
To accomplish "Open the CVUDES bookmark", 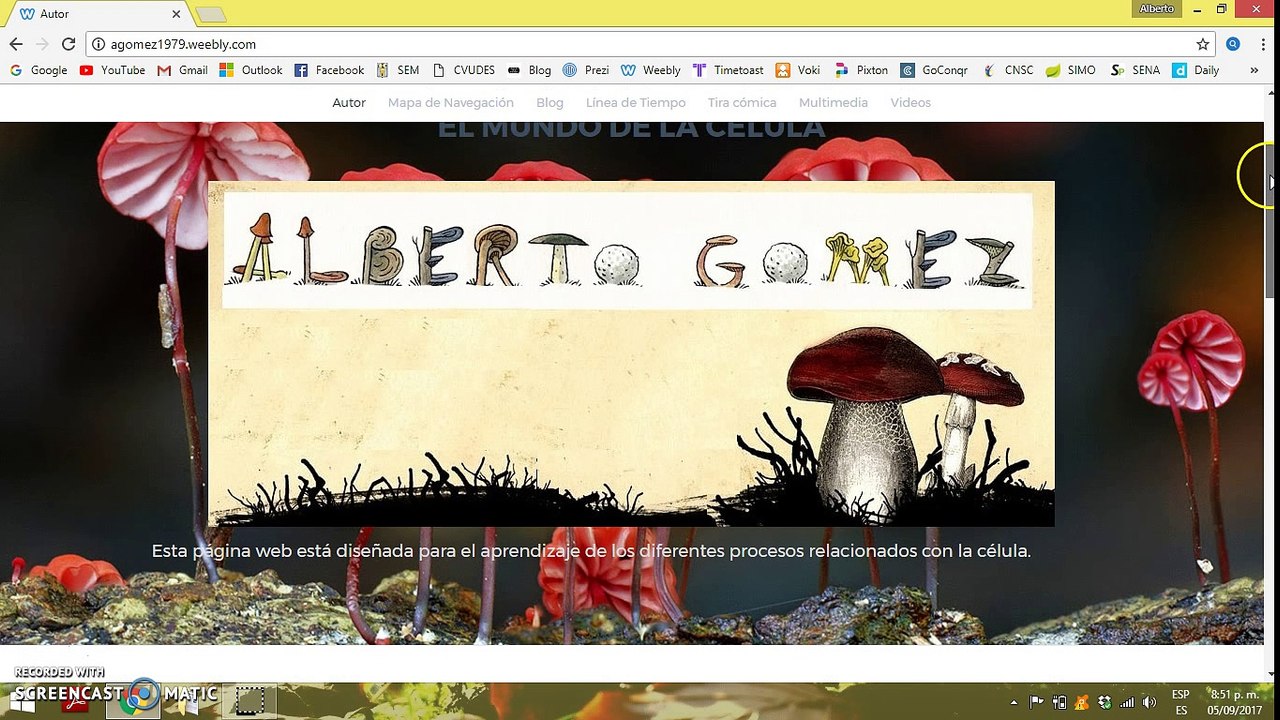I will pyautogui.click(x=463, y=70).
